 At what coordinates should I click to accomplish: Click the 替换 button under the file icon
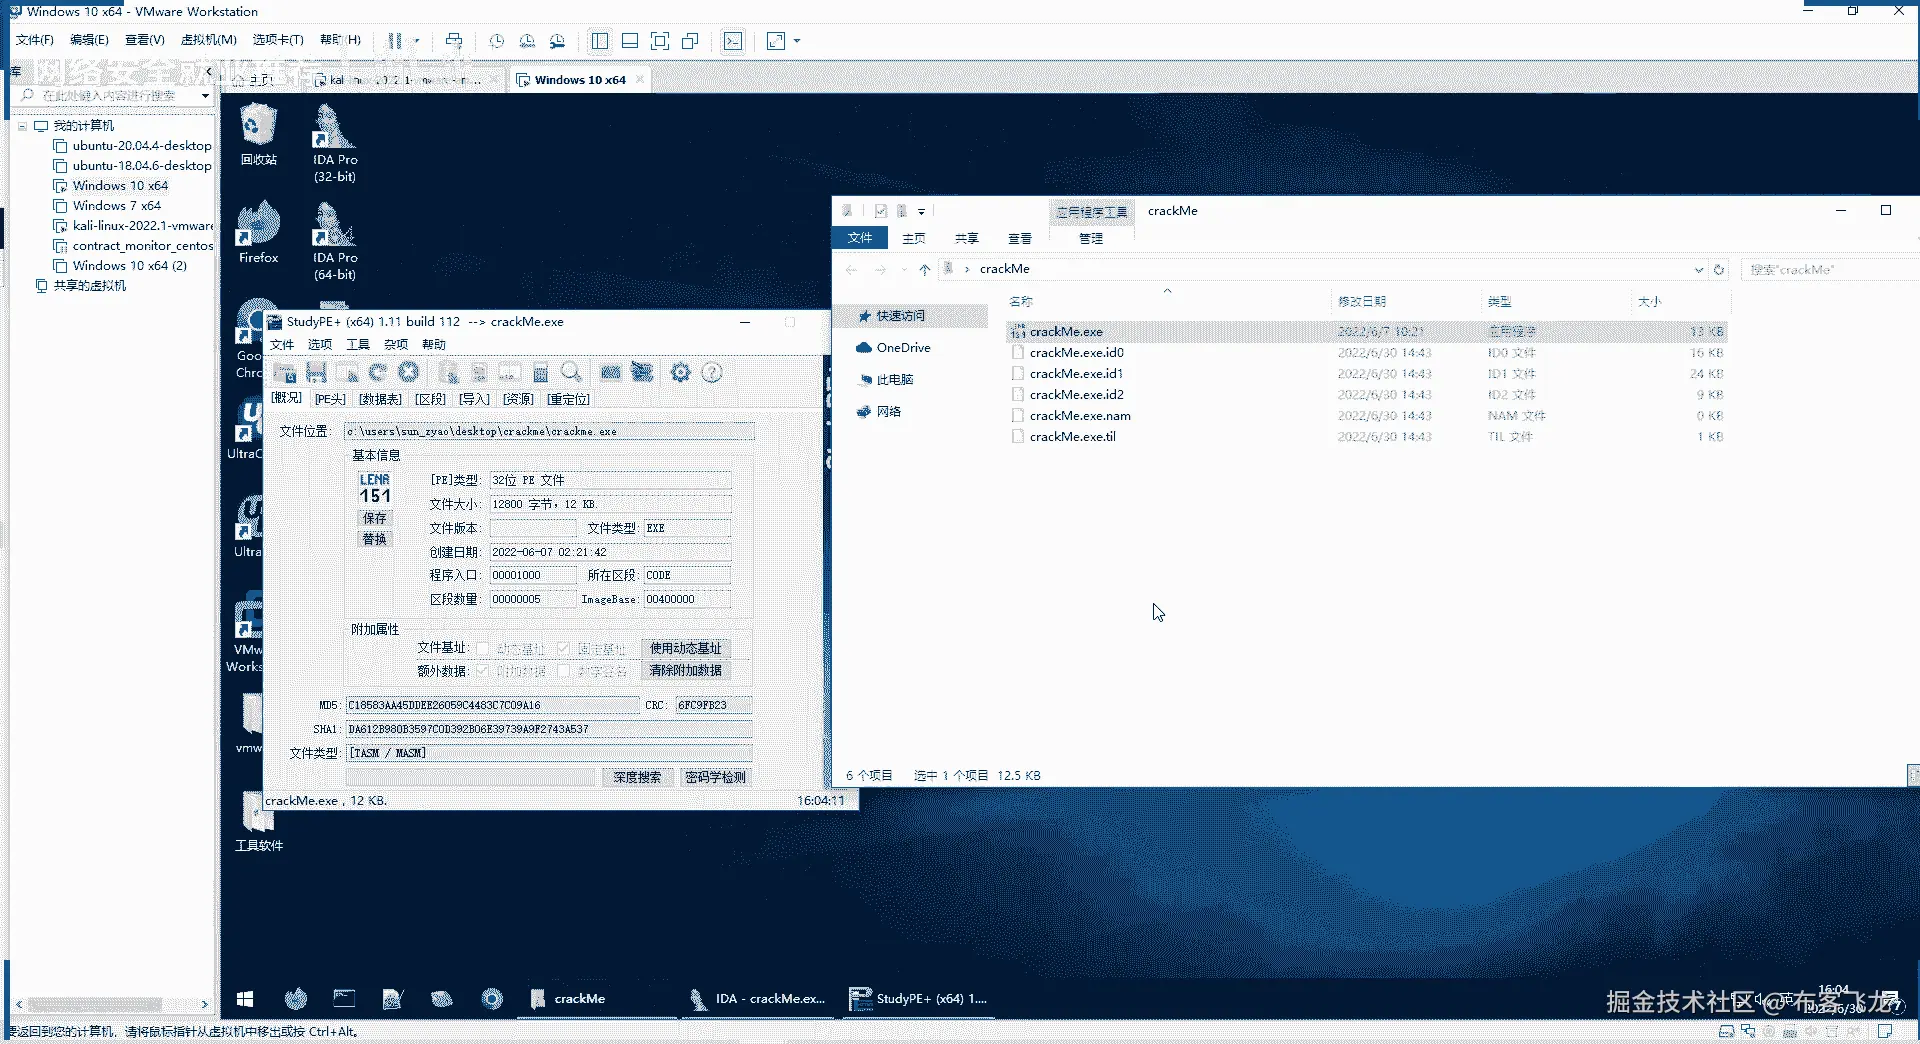pyautogui.click(x=375, y=539)
